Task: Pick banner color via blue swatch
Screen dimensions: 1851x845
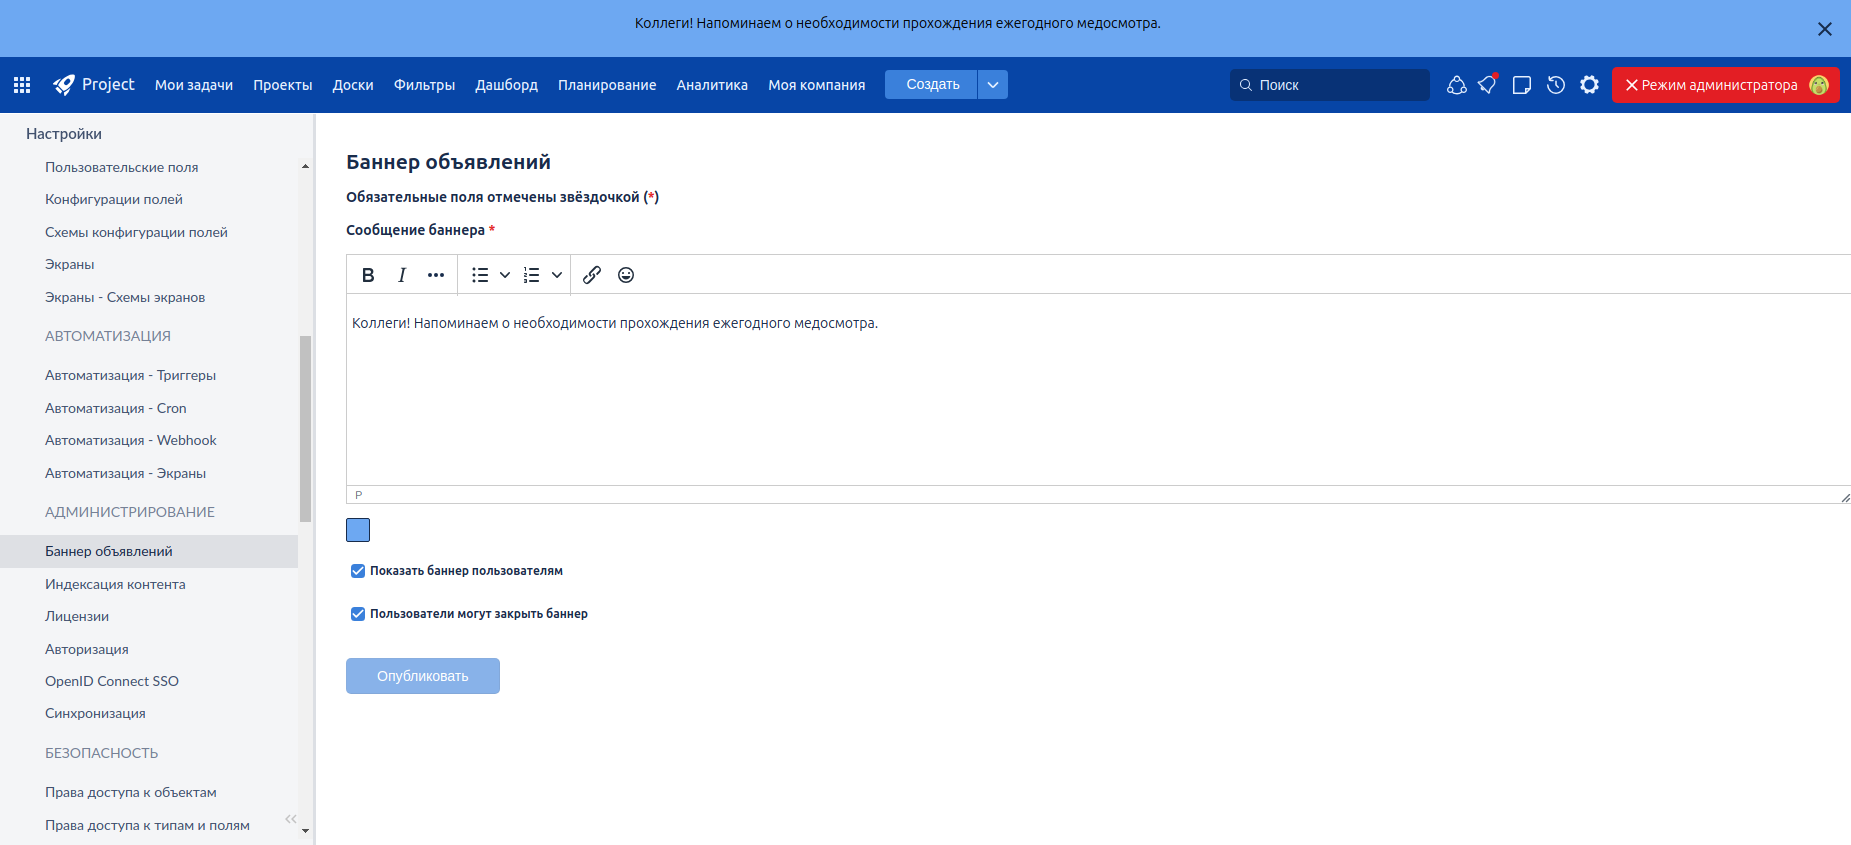Action: tap(358, 530)
